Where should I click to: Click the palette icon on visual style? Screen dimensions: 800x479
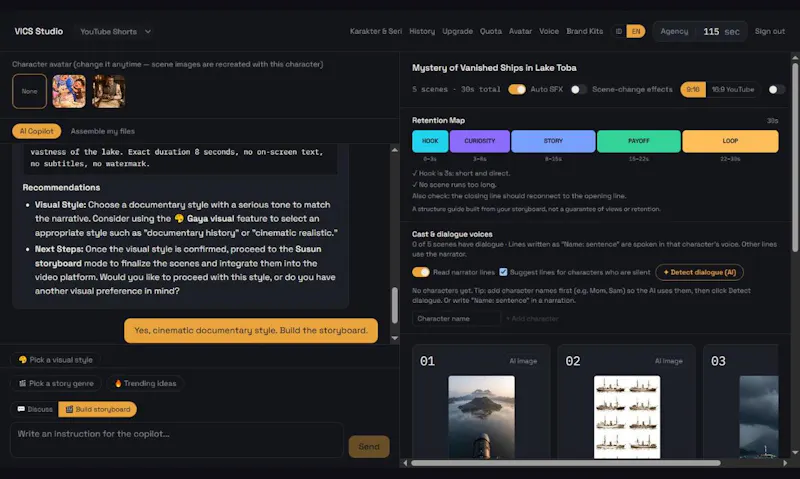[22, 360]
